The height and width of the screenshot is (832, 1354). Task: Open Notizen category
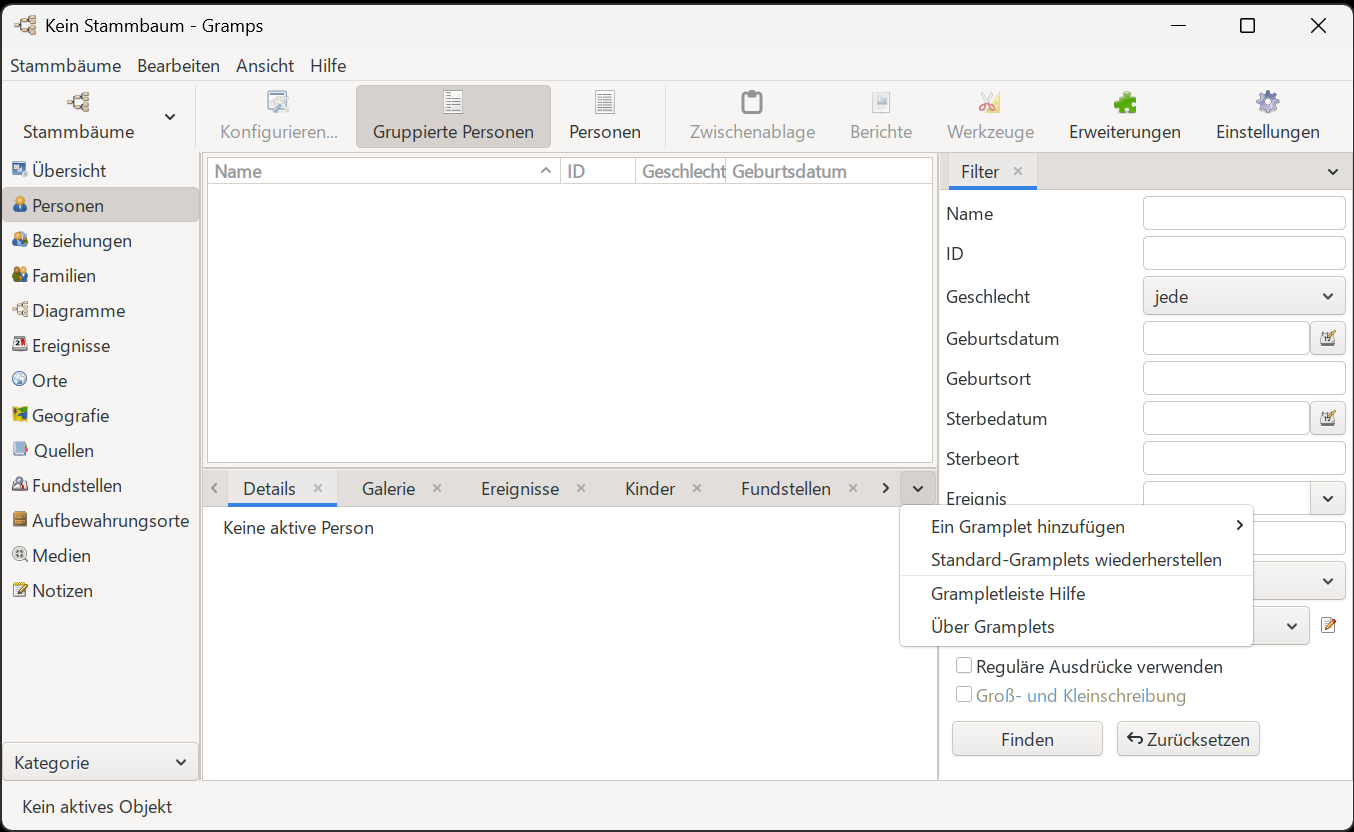(100, 590)
